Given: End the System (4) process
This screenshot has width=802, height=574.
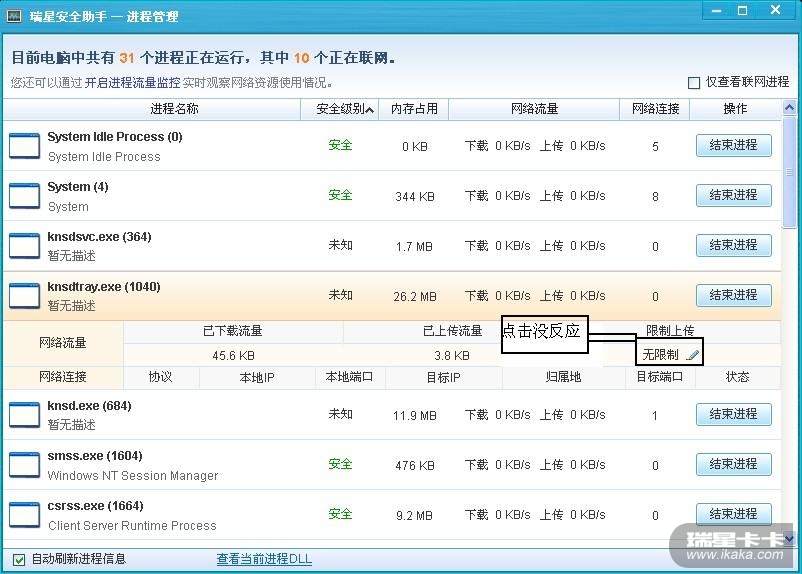Looking at the screenshot, I should click(x=733, y=195).
